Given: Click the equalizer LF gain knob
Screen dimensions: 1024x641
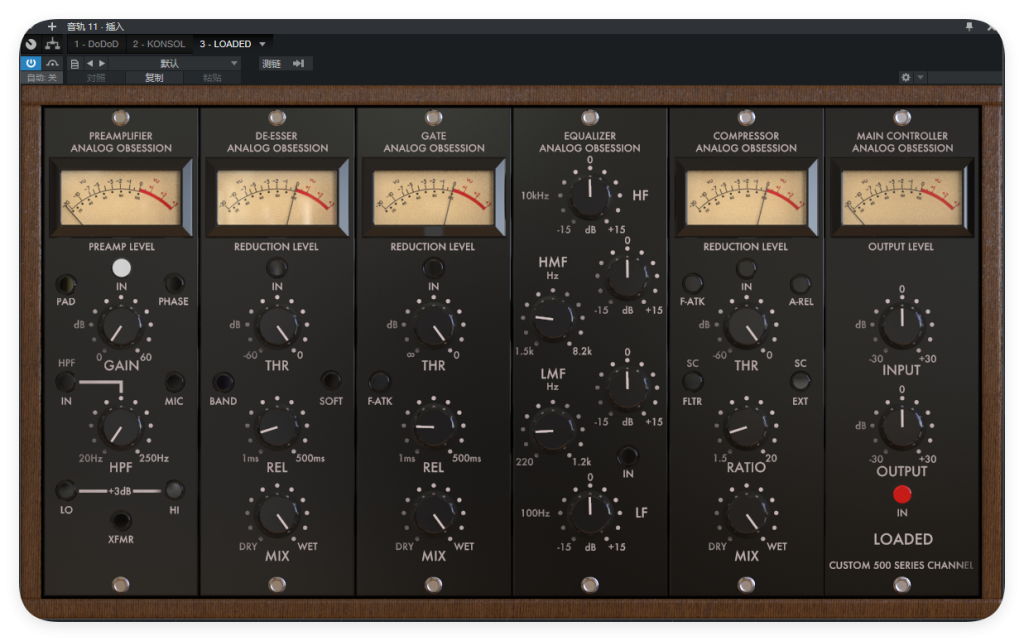Looking at the screenshot, I should (x=590, y=512).
